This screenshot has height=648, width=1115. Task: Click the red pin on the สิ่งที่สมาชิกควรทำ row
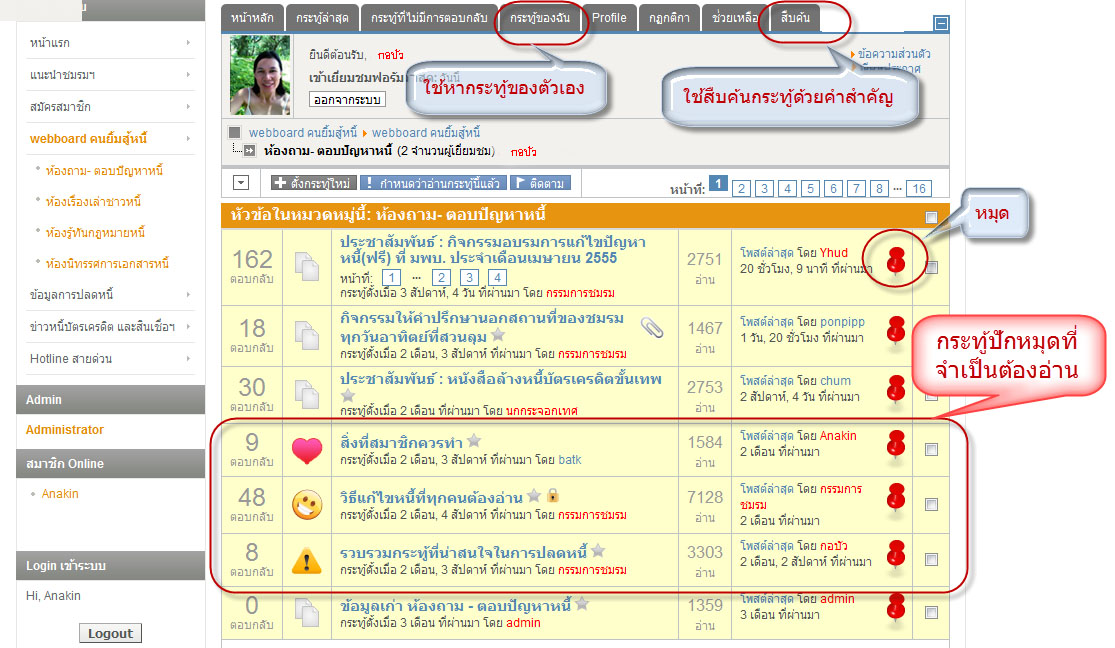coord(896,445)
